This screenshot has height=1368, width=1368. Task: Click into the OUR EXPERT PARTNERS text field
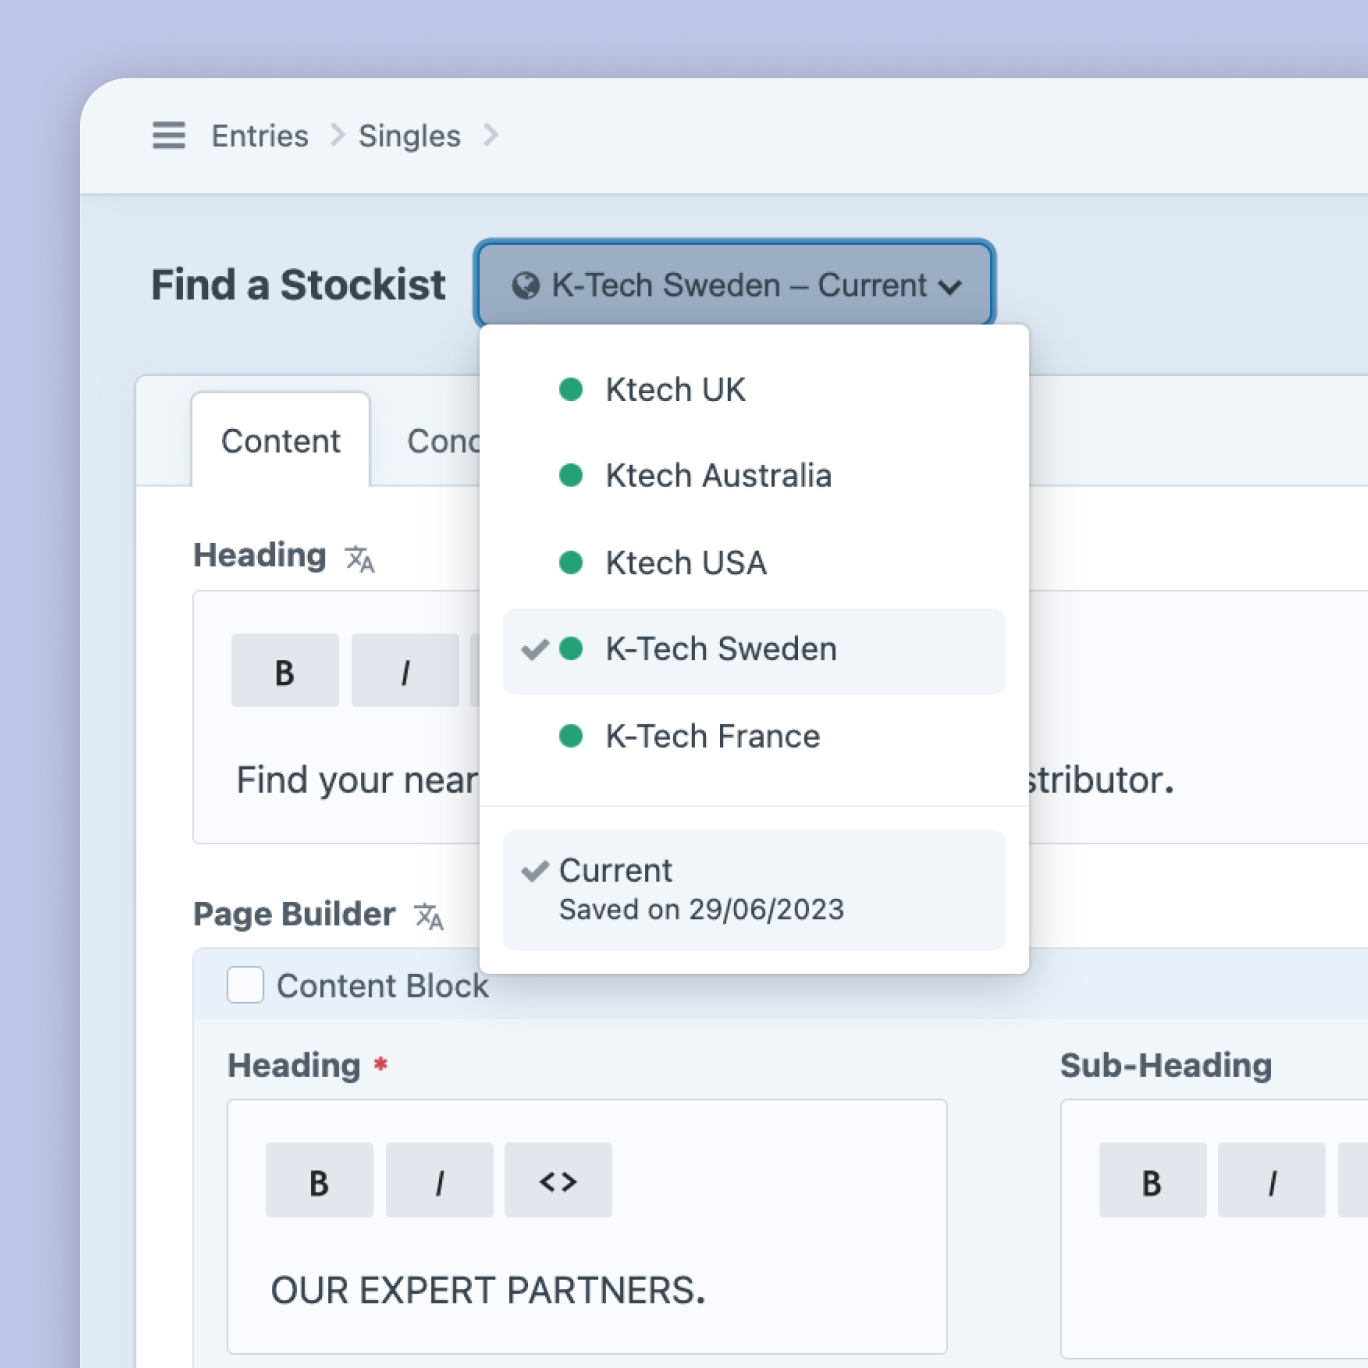coord(587,1290)
